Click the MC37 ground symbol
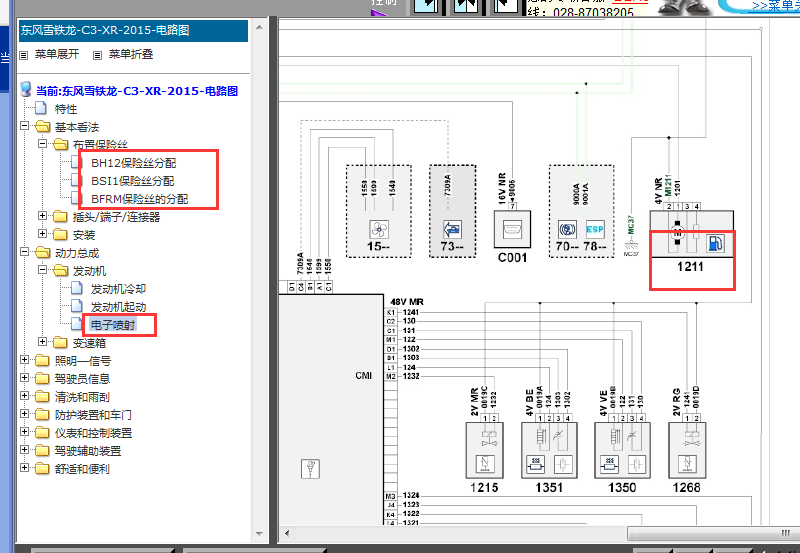 [631, 247]
